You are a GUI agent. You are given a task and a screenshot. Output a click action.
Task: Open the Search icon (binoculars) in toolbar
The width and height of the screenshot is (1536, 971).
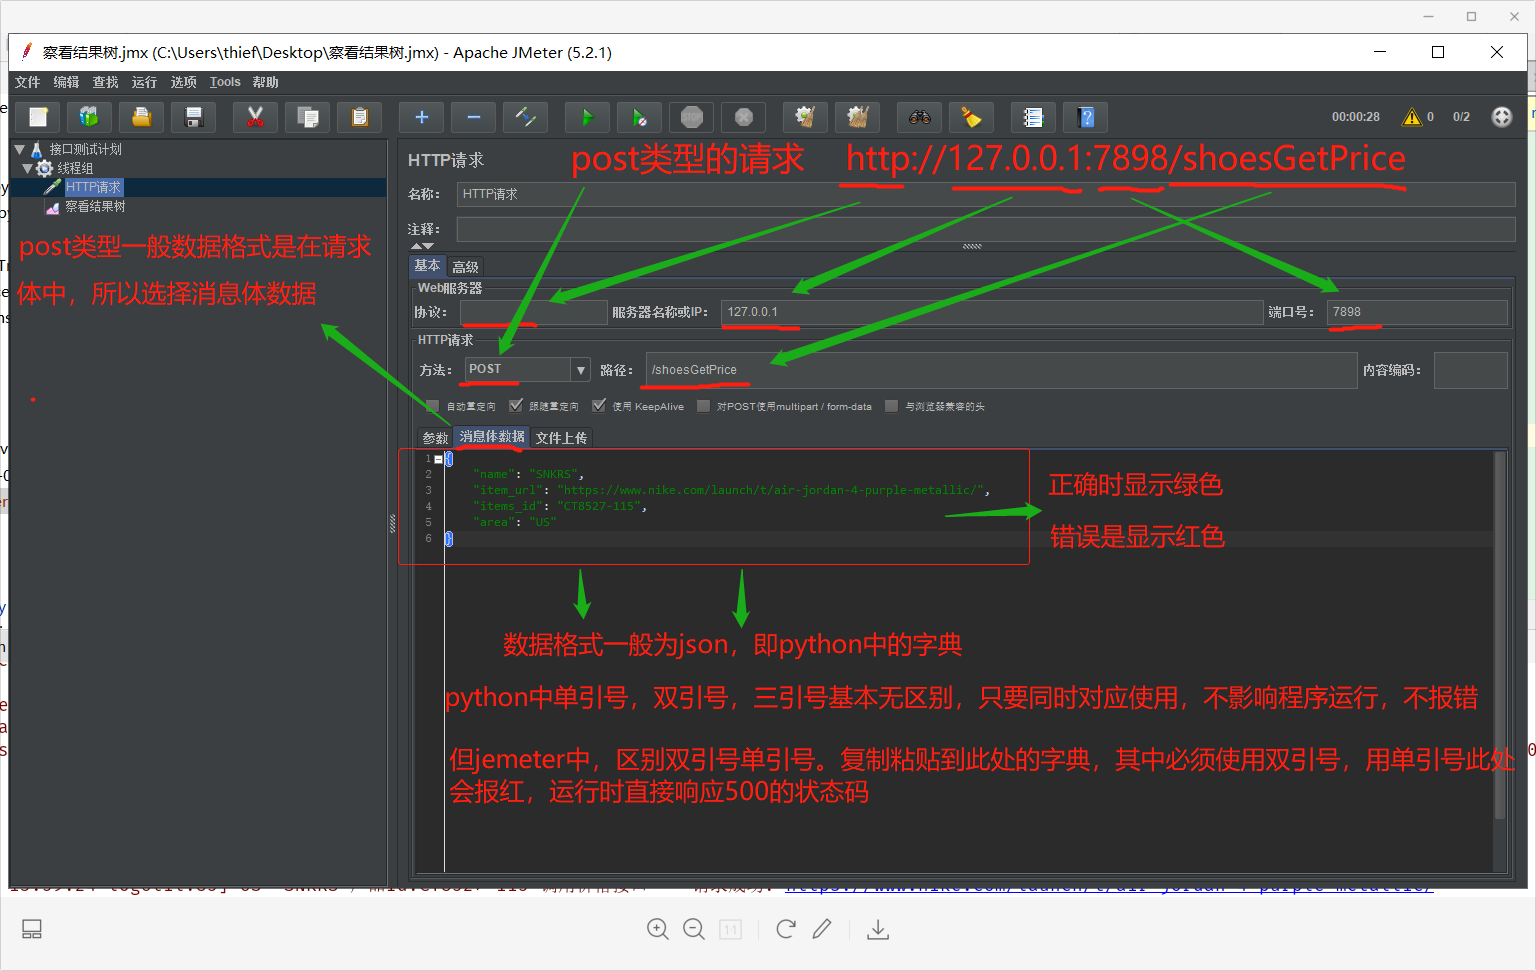[x=919, y=117]
